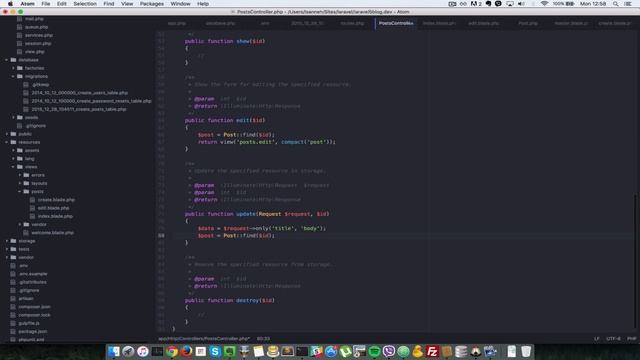The width and height of the screenshot is (640, 360).
Task: Expand the seeds folder
Action: pyautogui.click(x=13, y=118)
